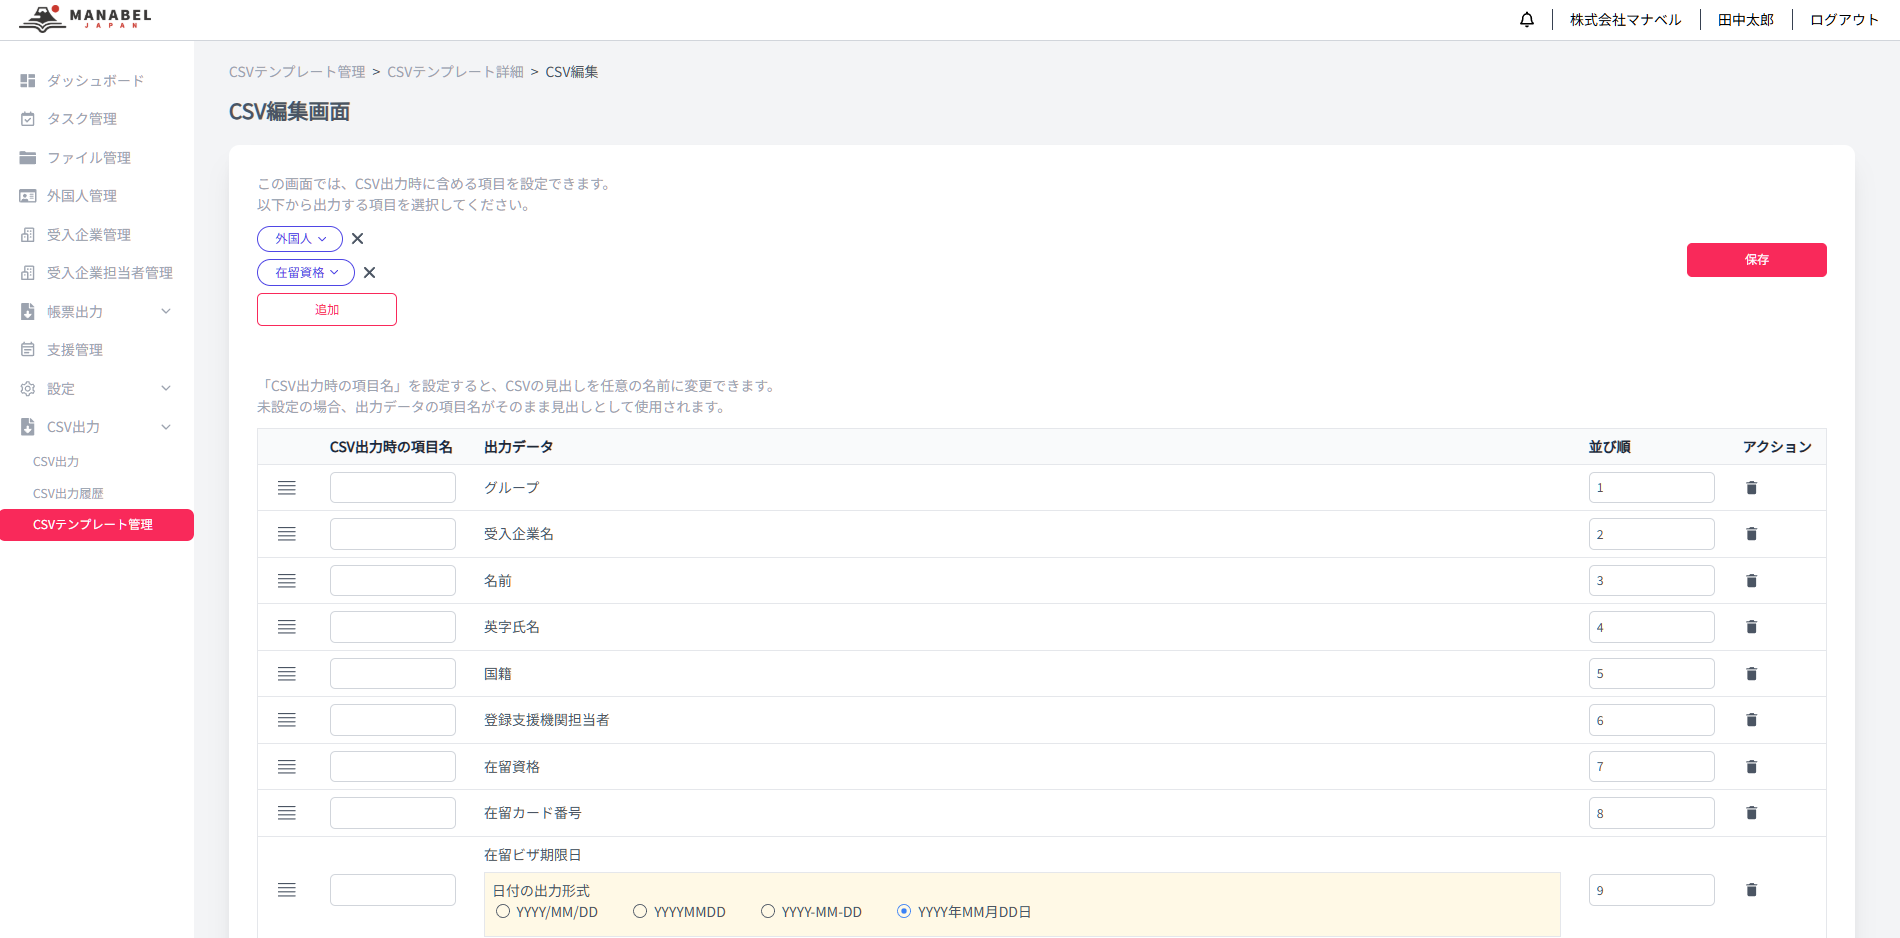Remove 在留カード番号 row via trash icon
1900x938 pixels.
click(1751, 813)
